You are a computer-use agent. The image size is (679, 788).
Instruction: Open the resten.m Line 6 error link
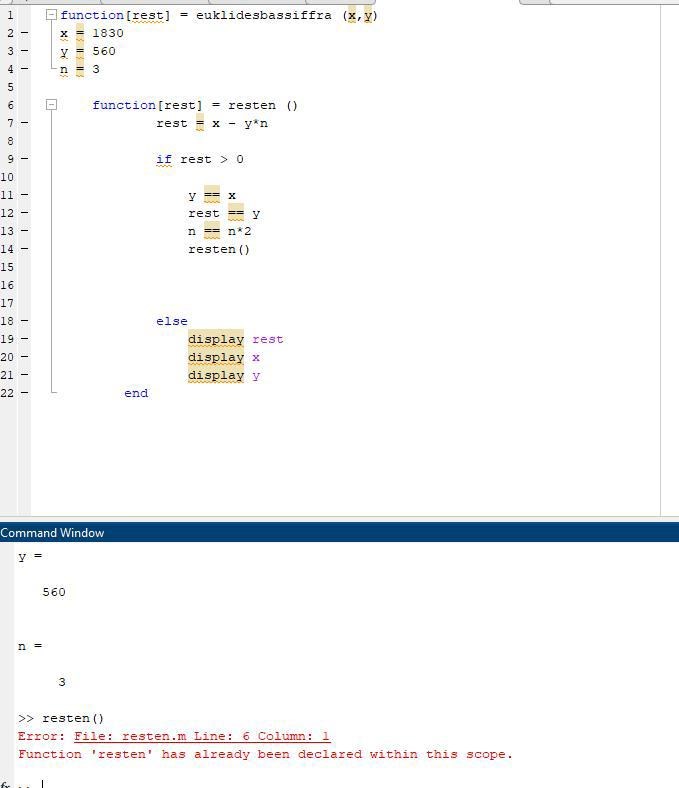pyautogui.click(x=201, y=736)
